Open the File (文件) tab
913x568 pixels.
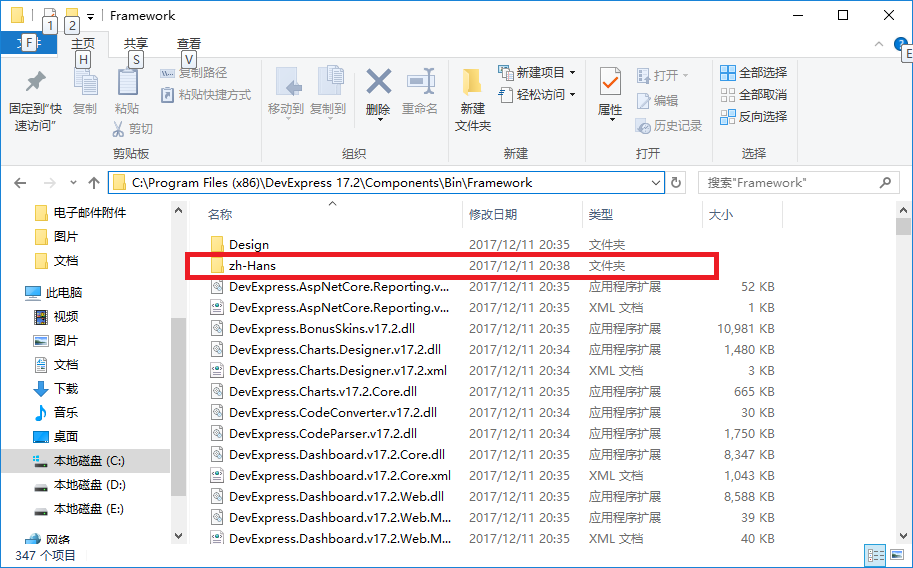click(x=29, y=43)
